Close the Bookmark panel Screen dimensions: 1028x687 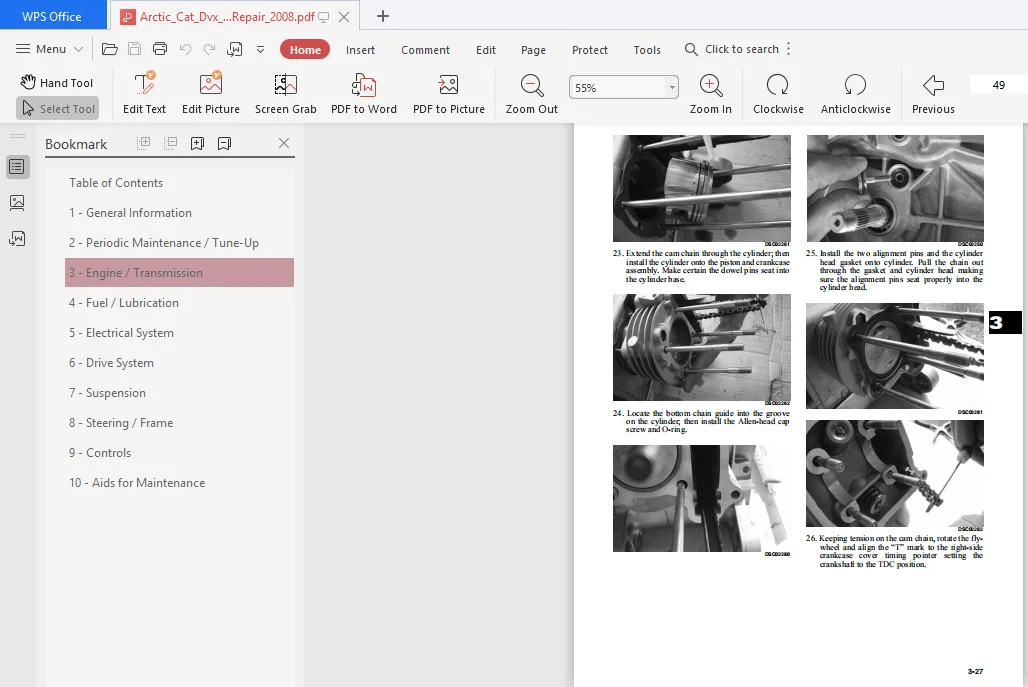tap(284, 143)
